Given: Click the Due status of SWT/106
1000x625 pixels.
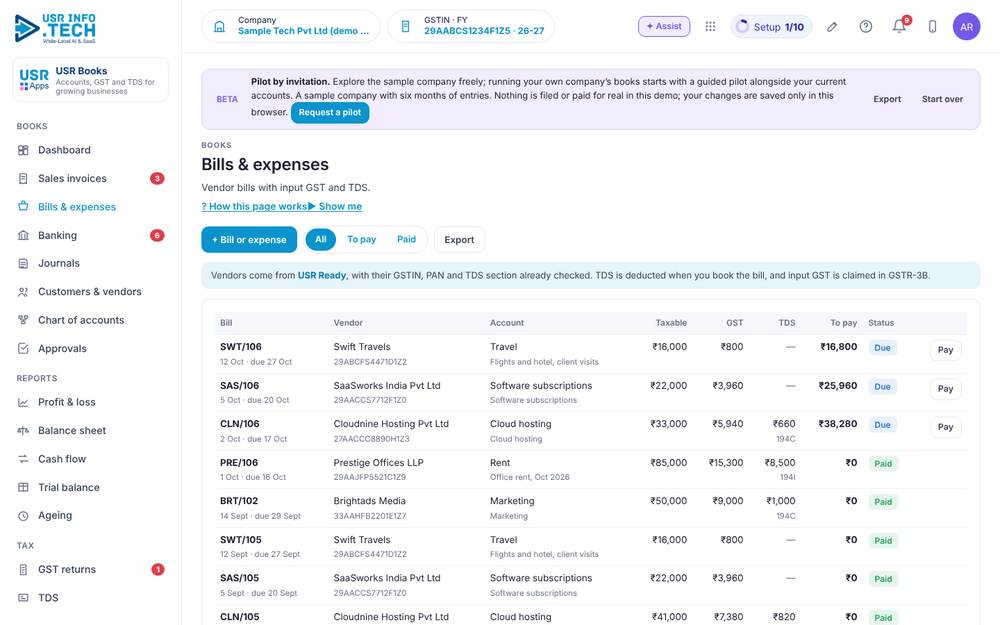Looking at the screenshot, I should 883,348.
